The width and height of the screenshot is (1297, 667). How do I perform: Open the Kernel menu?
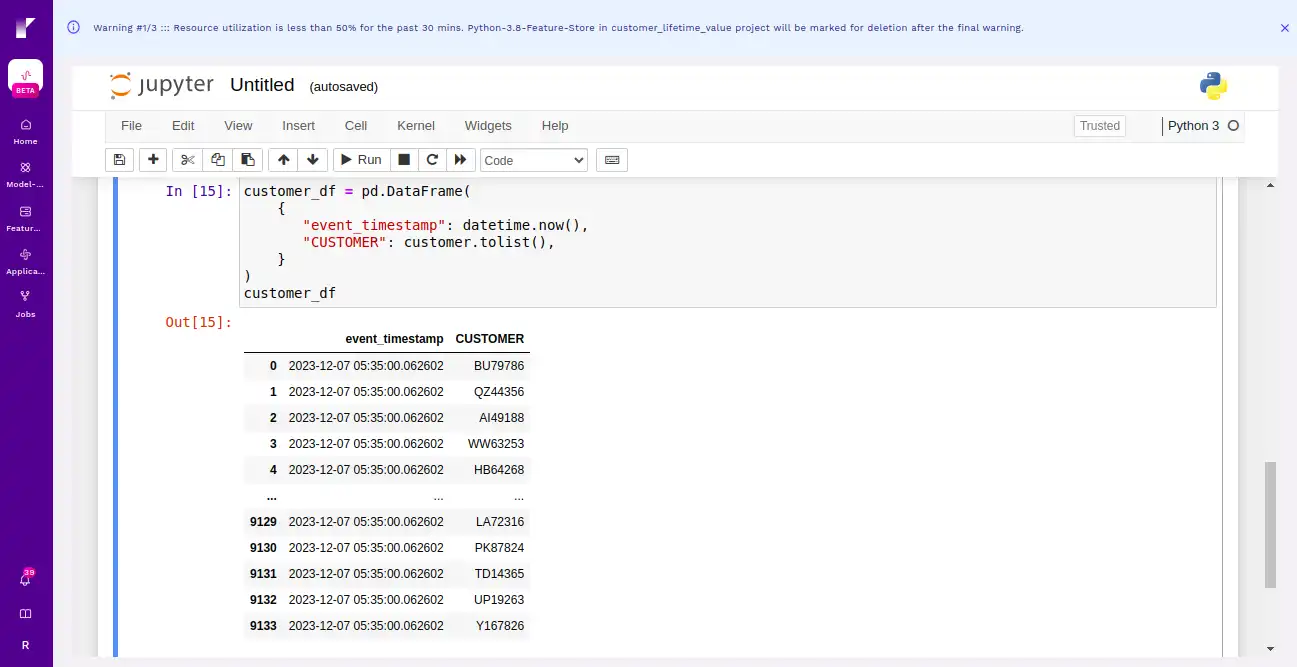click(416, 126)
